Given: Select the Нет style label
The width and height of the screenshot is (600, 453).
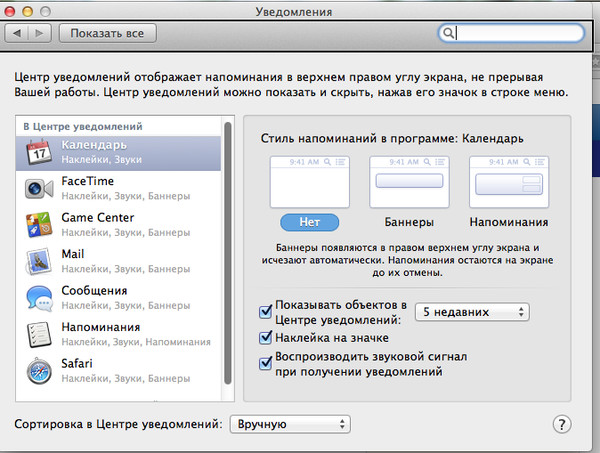Looking at the screenshot, I should (310, 222).
